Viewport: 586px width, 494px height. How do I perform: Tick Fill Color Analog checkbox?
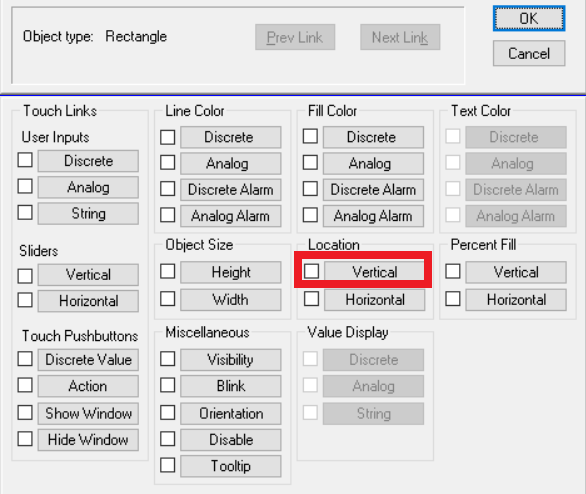[x=310, y=163]
